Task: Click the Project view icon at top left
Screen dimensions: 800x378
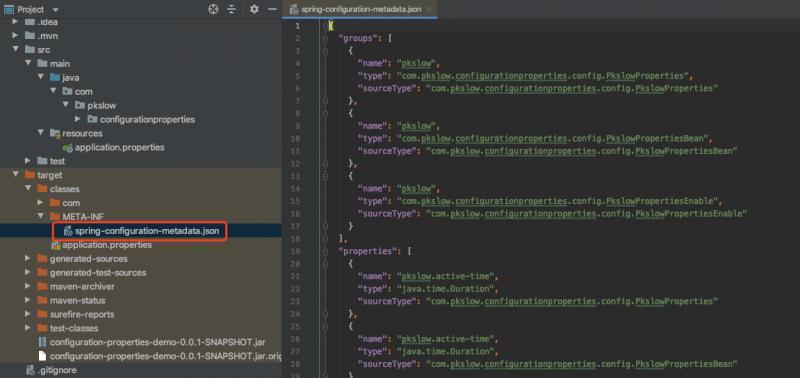Action: point(9,9)
